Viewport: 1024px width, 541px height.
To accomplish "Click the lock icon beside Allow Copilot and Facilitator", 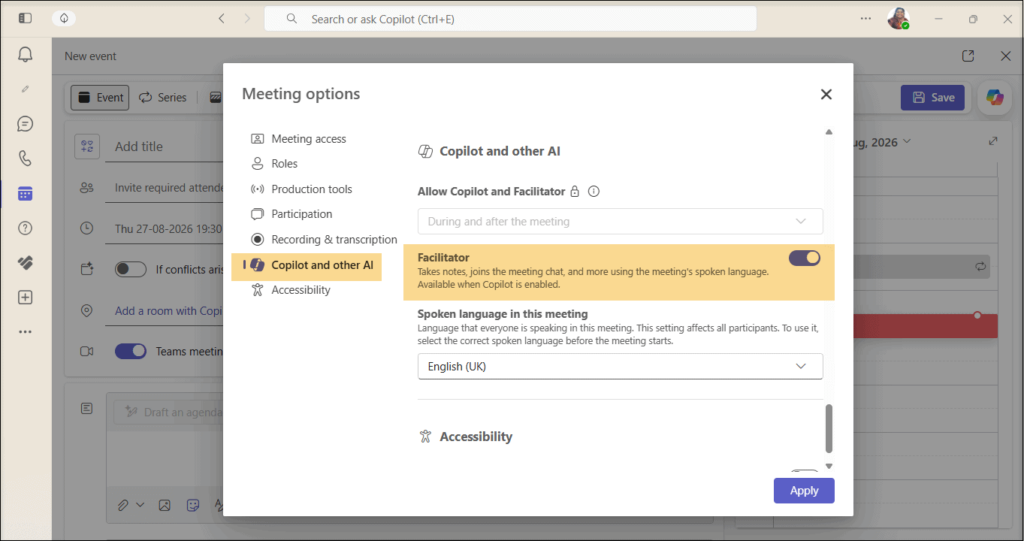I will 575,191.
